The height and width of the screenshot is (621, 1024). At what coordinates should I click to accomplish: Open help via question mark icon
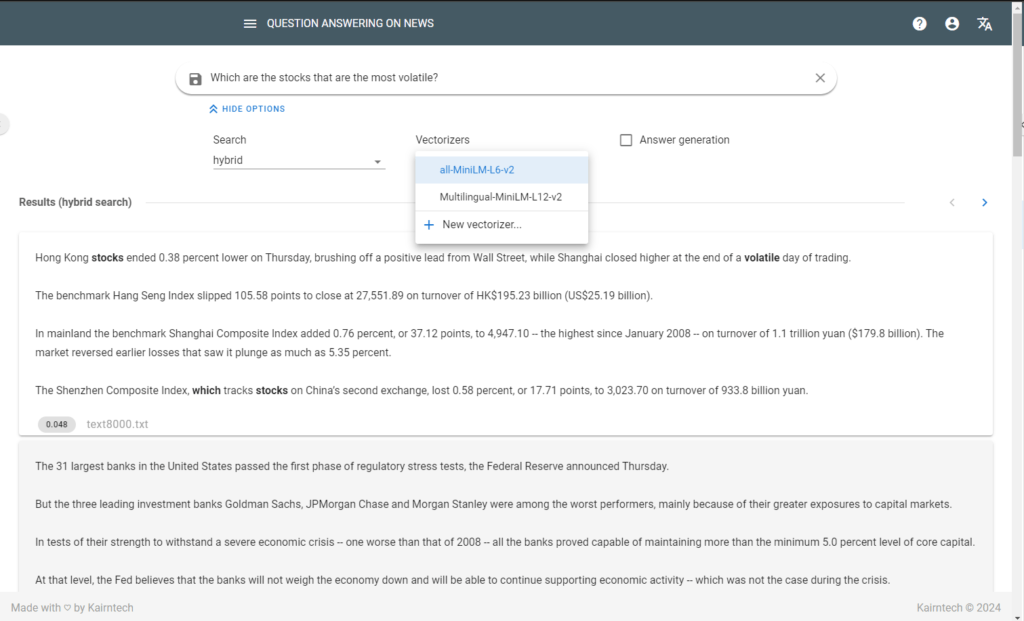920,24
